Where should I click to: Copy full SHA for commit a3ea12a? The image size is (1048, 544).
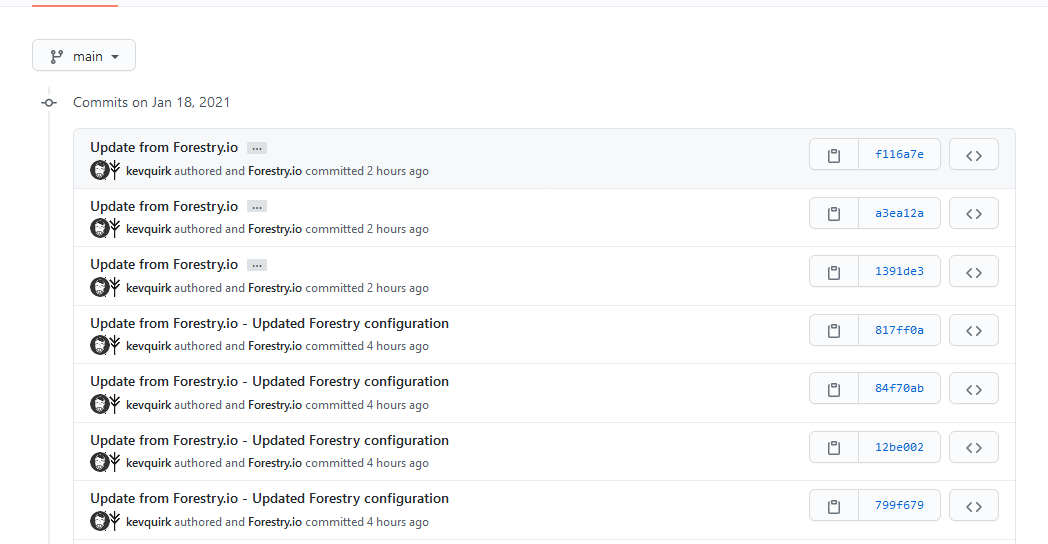(x=833, y=213)
